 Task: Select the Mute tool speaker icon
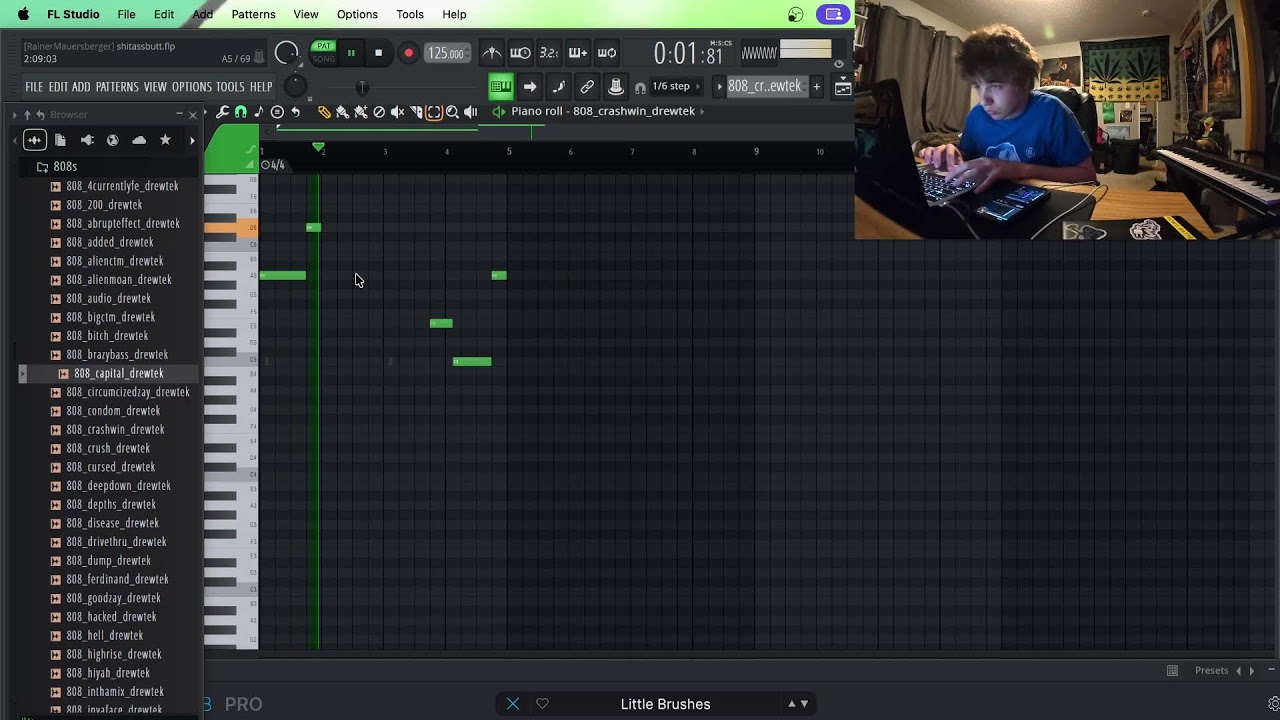[x=397, y=112]
